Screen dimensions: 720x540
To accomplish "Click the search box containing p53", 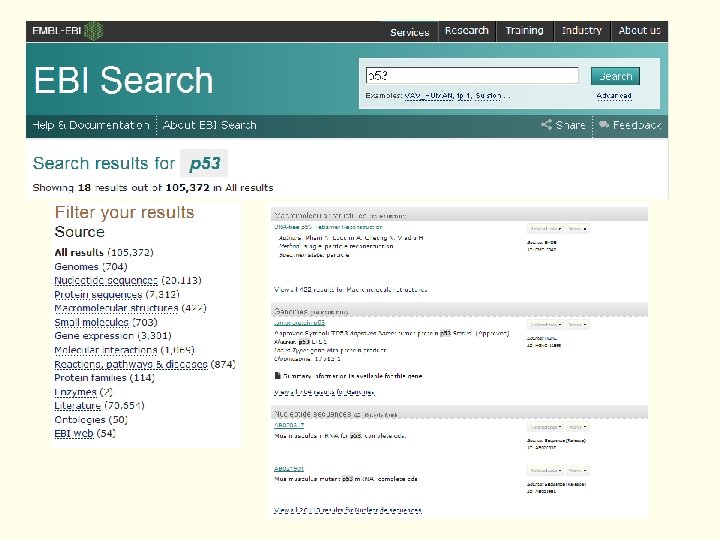I will (x=472, y=75).
